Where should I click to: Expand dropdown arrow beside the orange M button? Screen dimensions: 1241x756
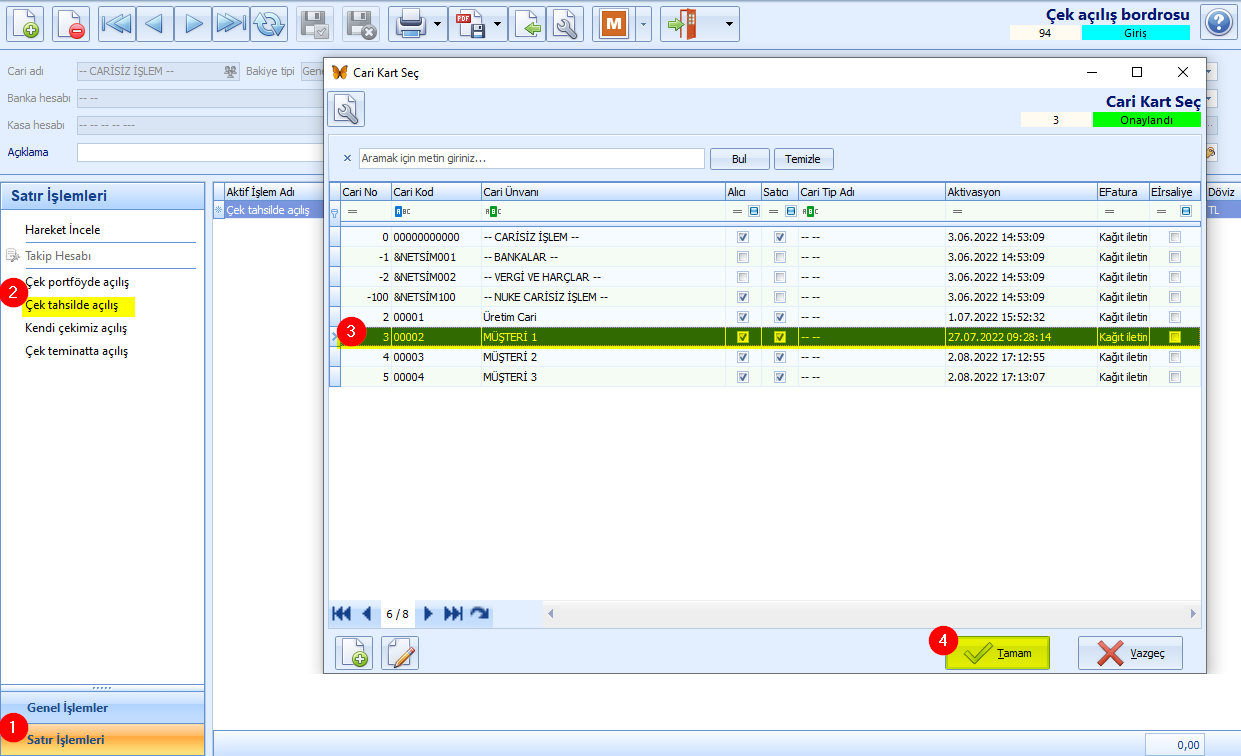point(644,23)
